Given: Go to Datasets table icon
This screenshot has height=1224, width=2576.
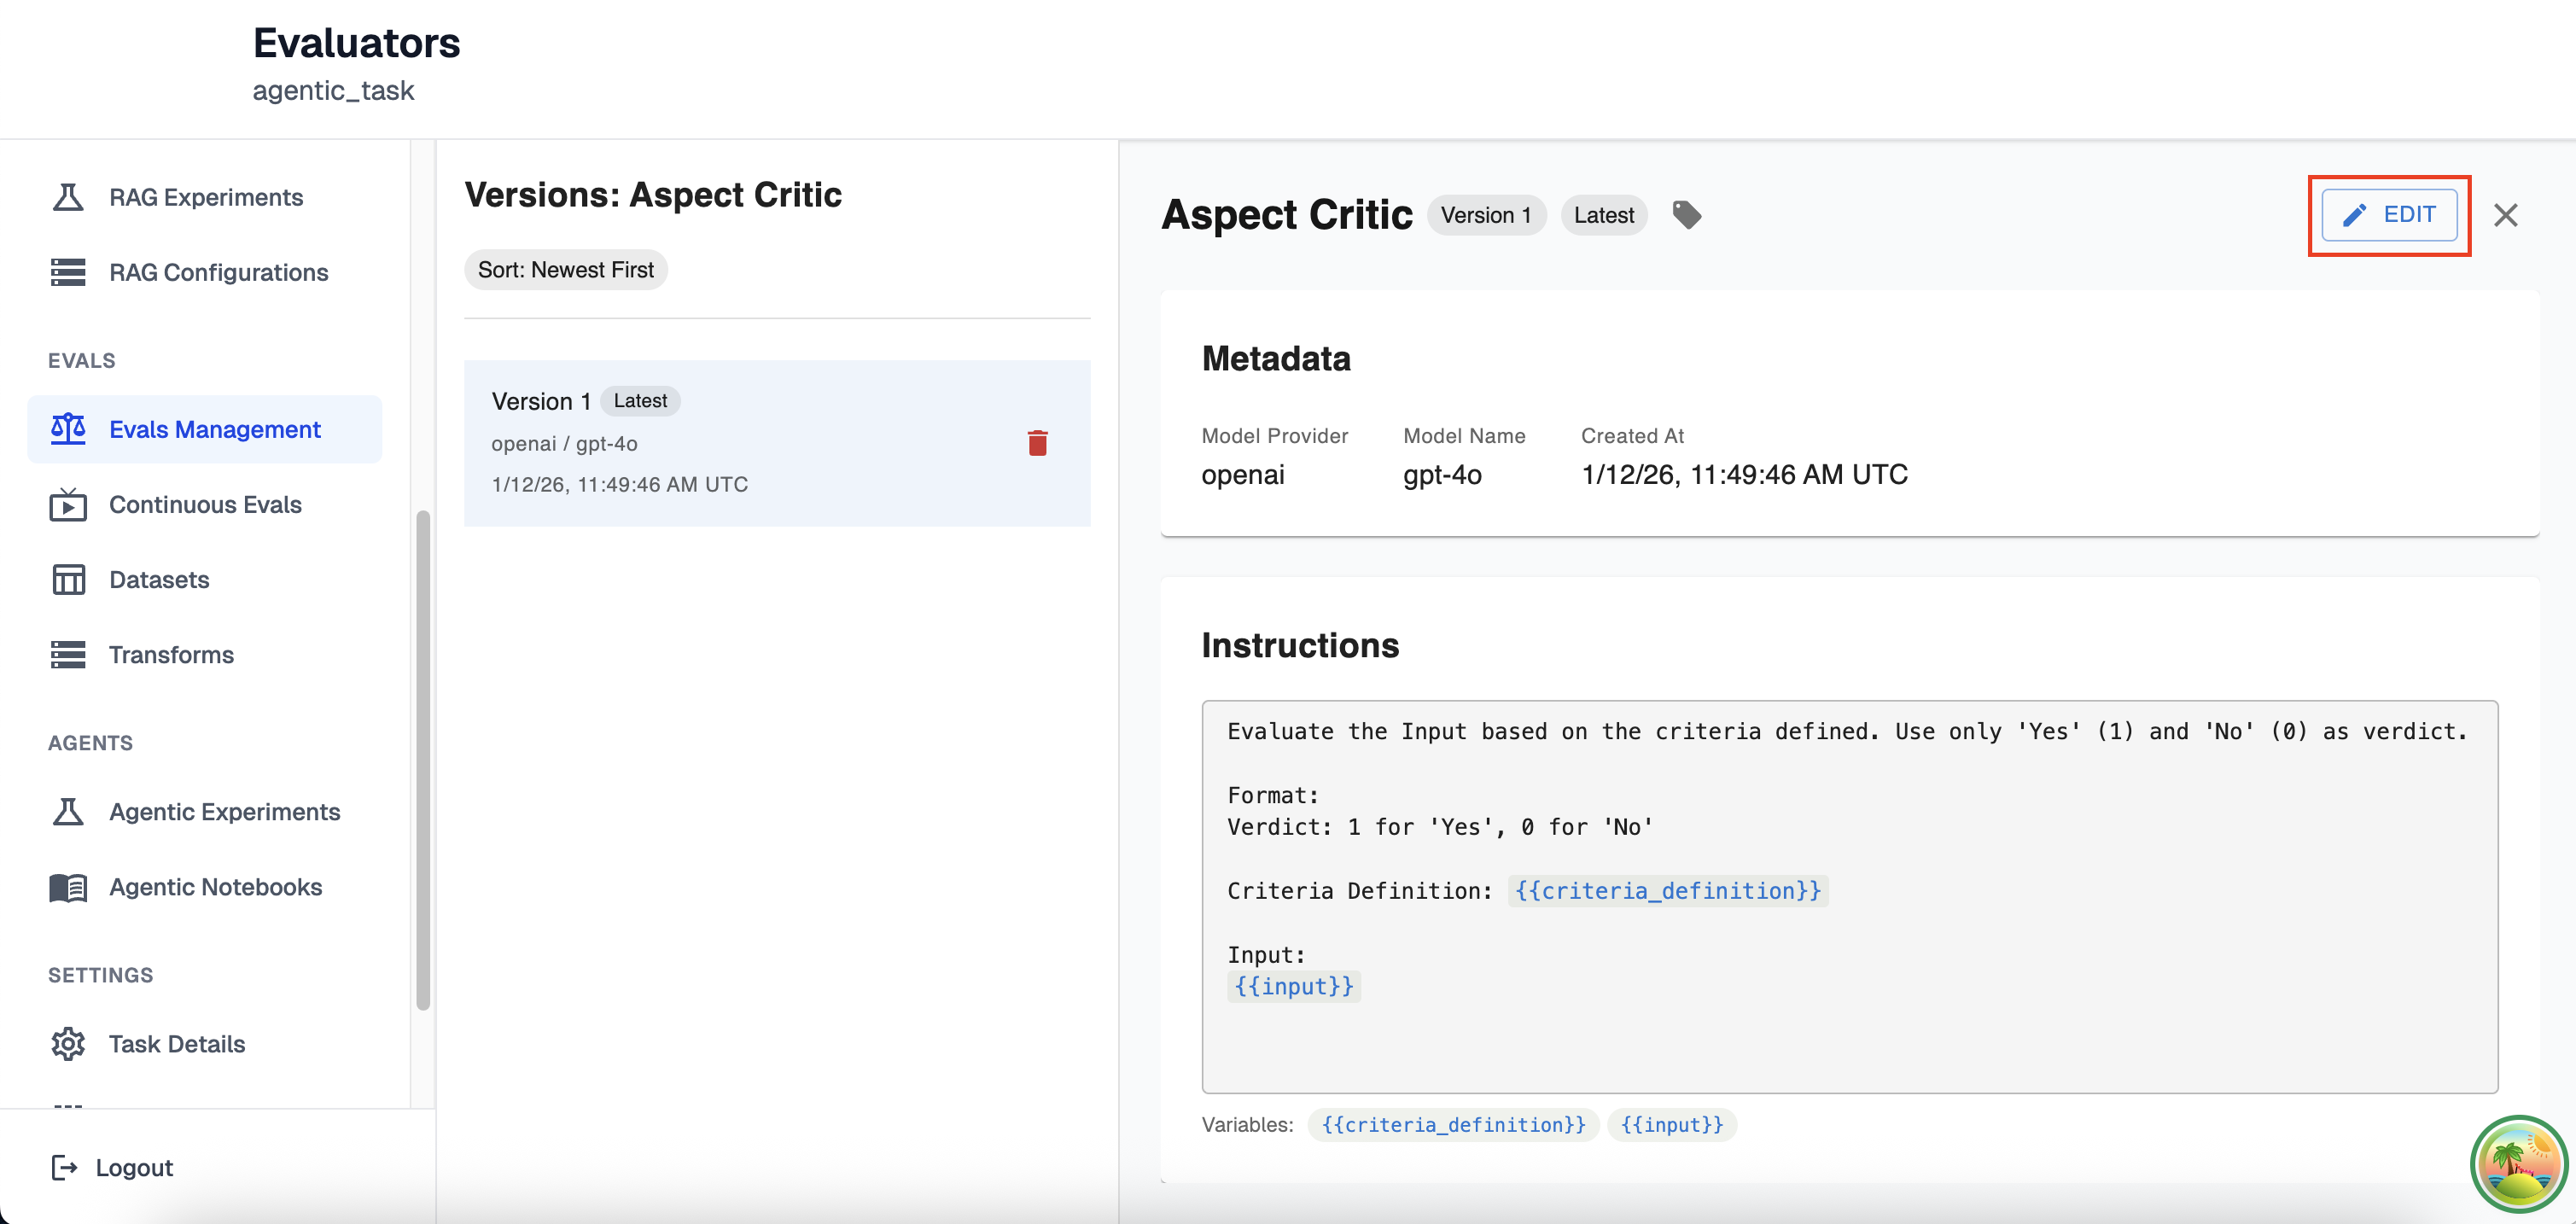Looking at the screenshot, I should (x=68, y=579).
